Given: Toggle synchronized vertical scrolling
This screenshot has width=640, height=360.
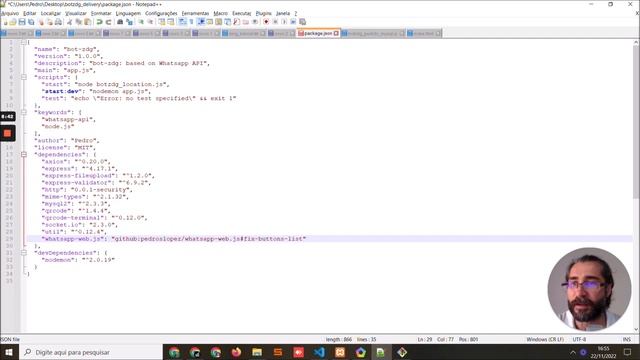Looking at the screenshot, I should tap(162, 22).
